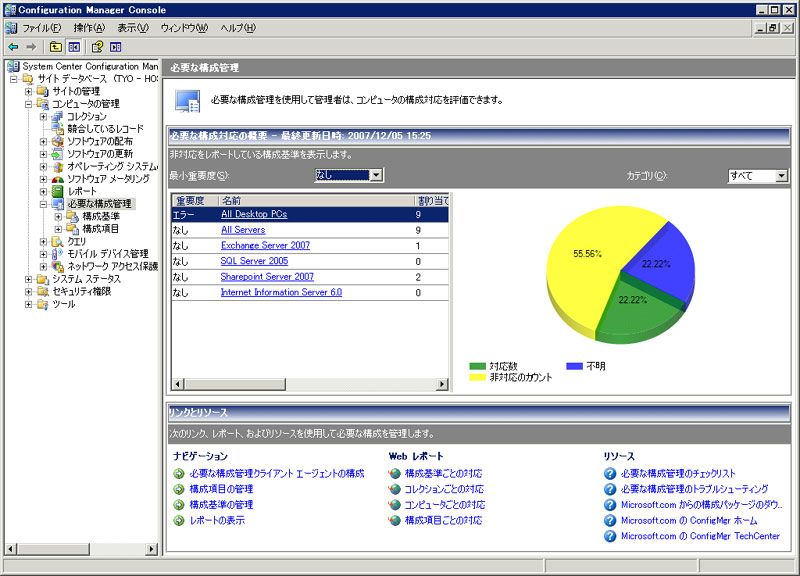This screenshot has width=800, height=576.
Task: Collapse the サイト データベース tree node
Action: click(x=14, y=79)
